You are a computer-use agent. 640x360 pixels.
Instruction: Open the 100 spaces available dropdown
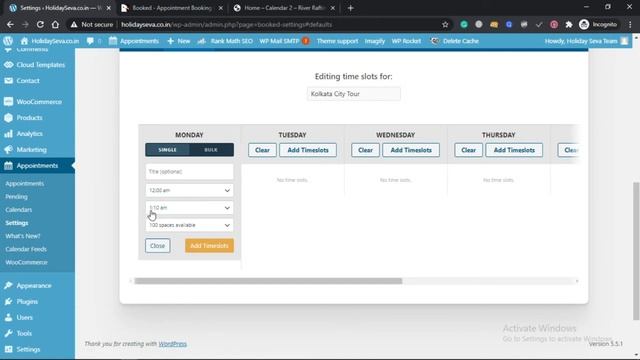(x=189, y=225)
